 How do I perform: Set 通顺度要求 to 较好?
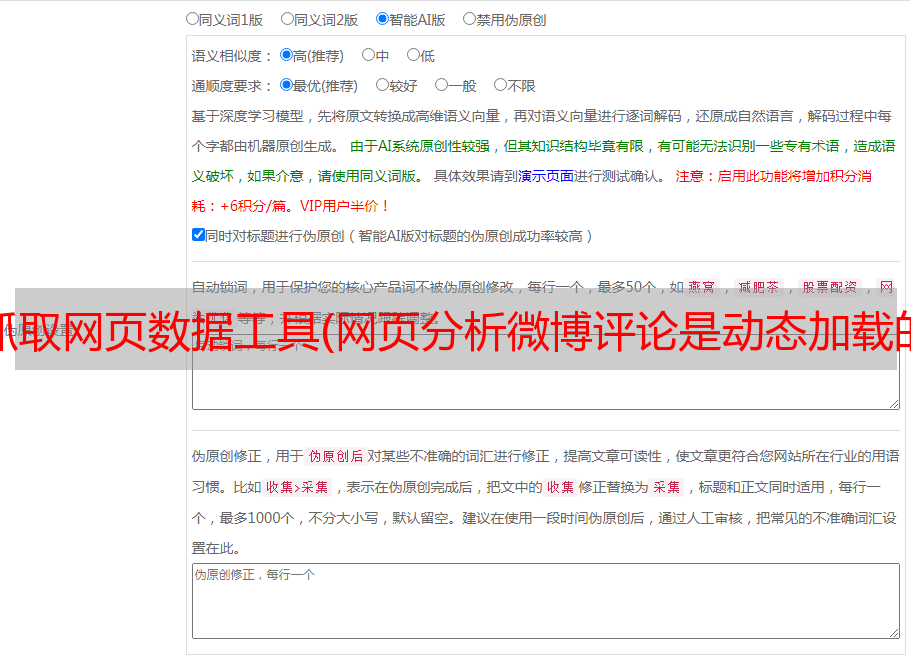382,85
